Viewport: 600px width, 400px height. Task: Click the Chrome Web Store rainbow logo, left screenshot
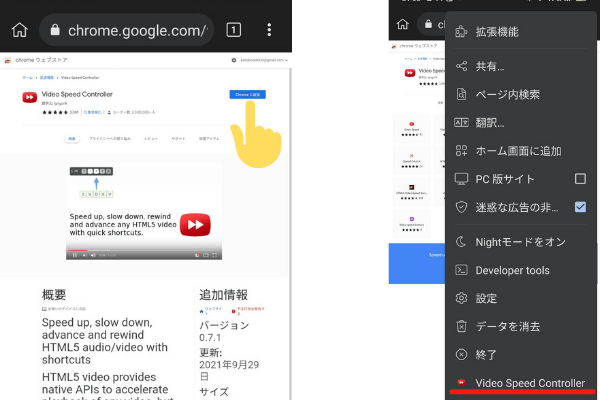coord(8,60)
